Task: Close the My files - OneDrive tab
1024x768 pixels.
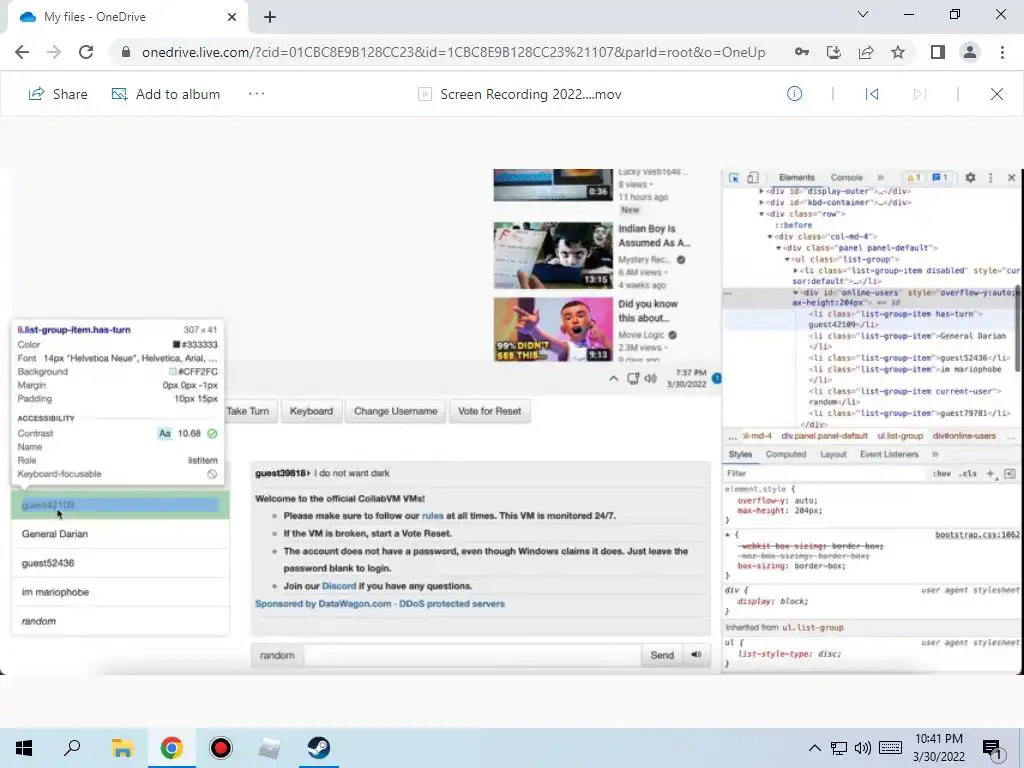Action: [232, 17]
